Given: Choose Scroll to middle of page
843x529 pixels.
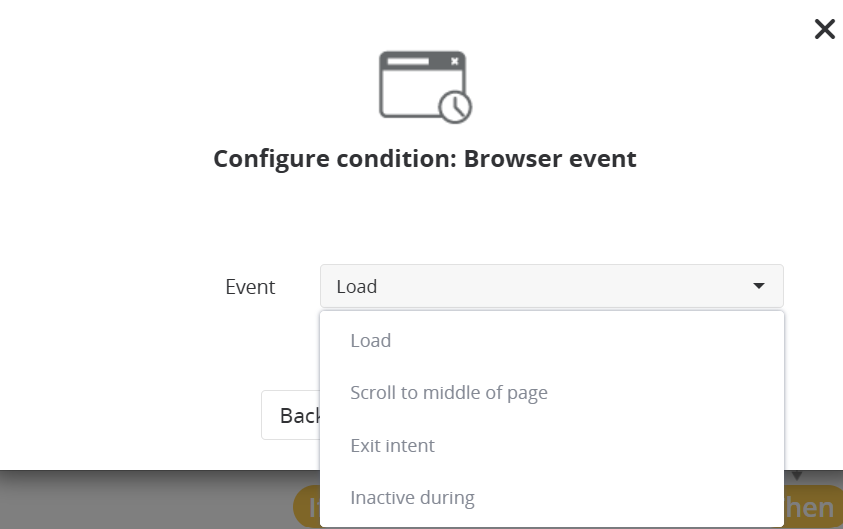Looking at the screenshot, I should 449,393.
